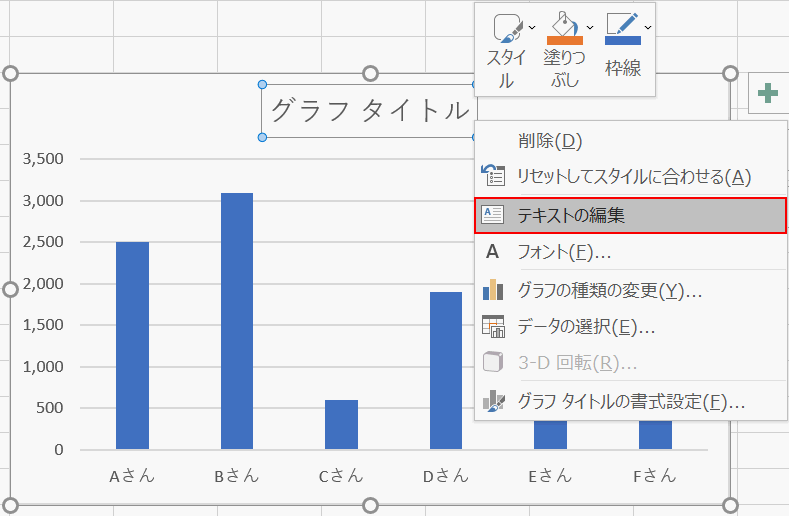Click the select data table icon
Image resolution: width=789 pixels, height=516 pixels.
(x=493, y=326)
